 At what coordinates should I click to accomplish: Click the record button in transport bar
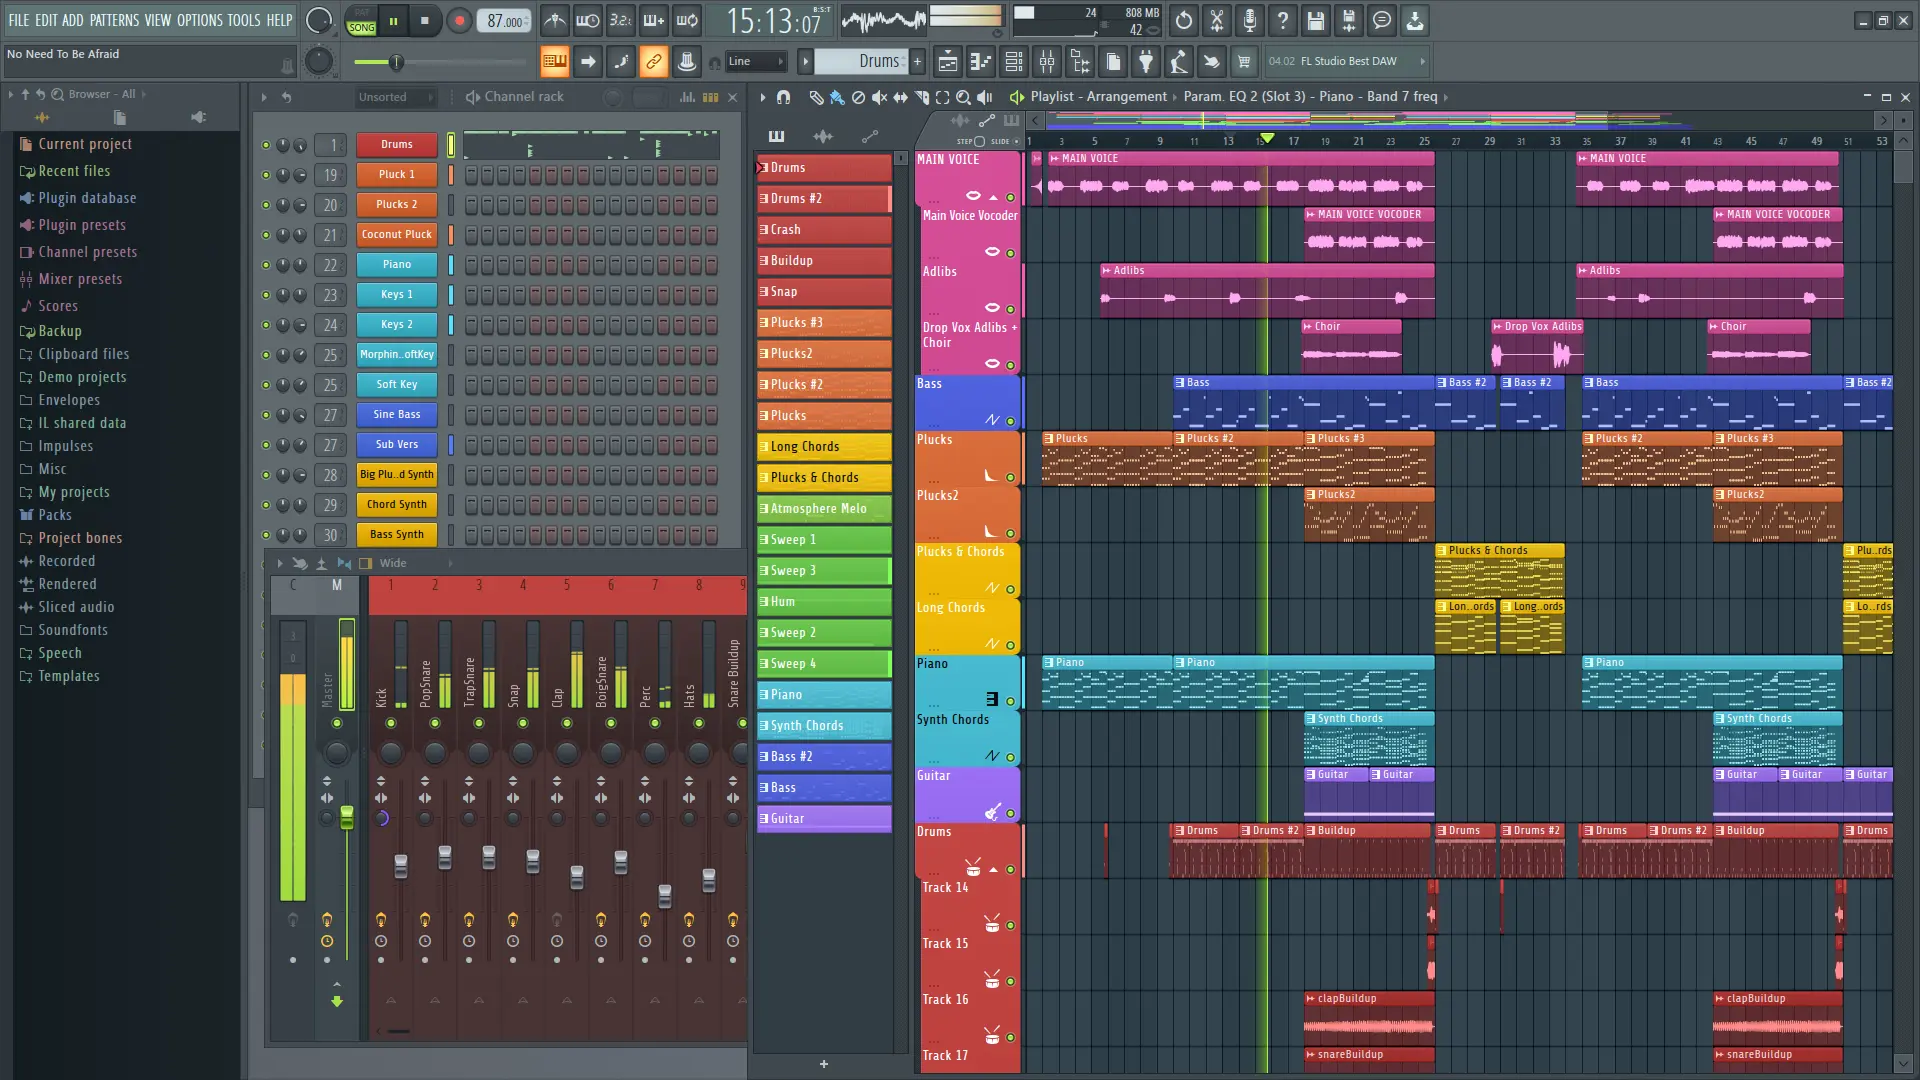[x=460, y=21]
